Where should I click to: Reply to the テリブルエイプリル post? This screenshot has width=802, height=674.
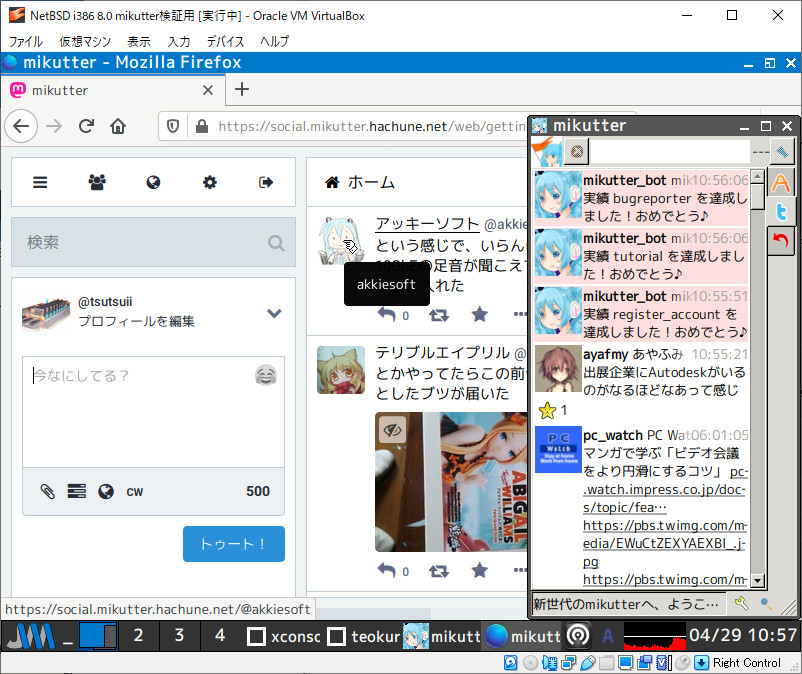[x=387, y=570]
